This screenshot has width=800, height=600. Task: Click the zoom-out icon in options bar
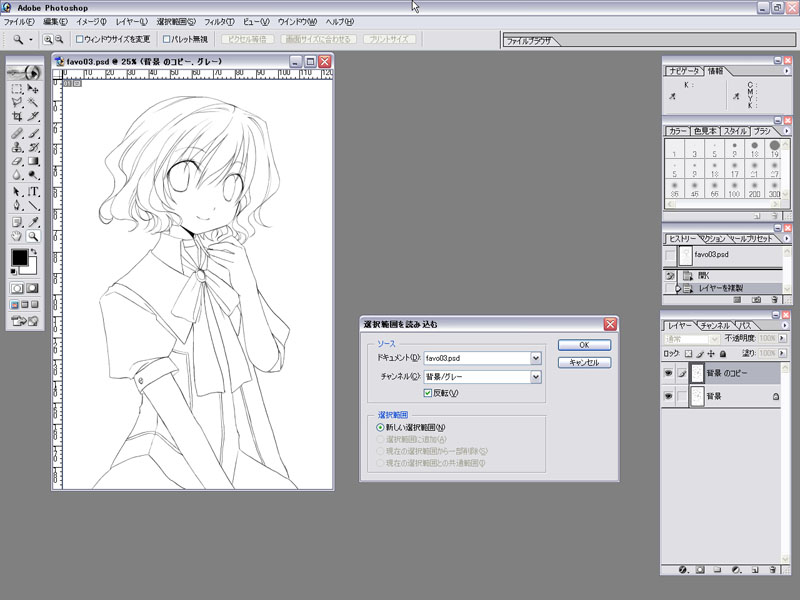[59, 39]
